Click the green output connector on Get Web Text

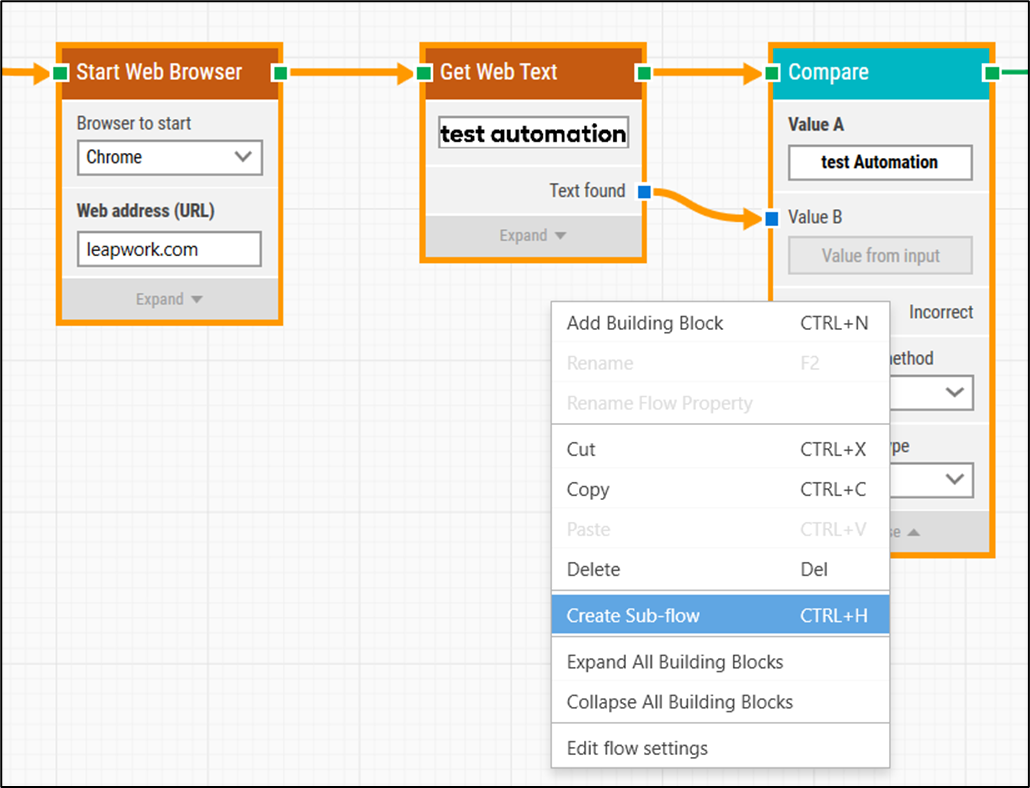coord(645,72)
